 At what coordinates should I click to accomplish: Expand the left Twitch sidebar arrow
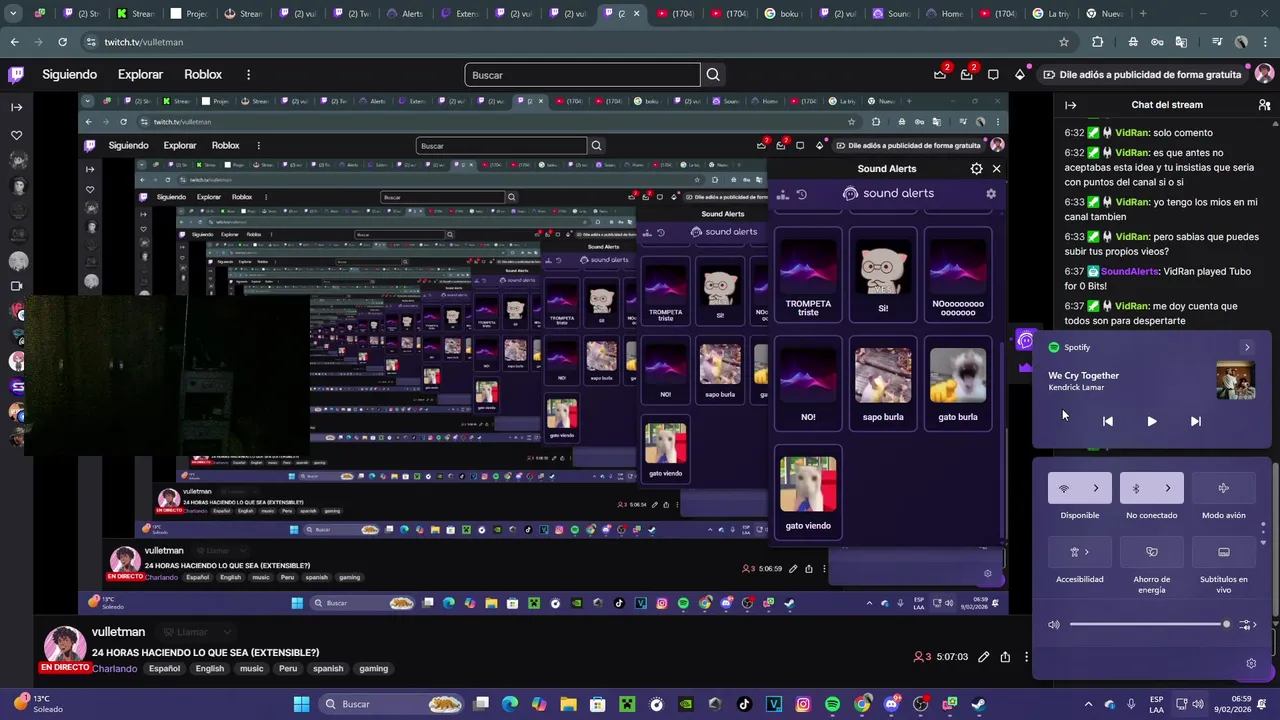tap(16, 106)
